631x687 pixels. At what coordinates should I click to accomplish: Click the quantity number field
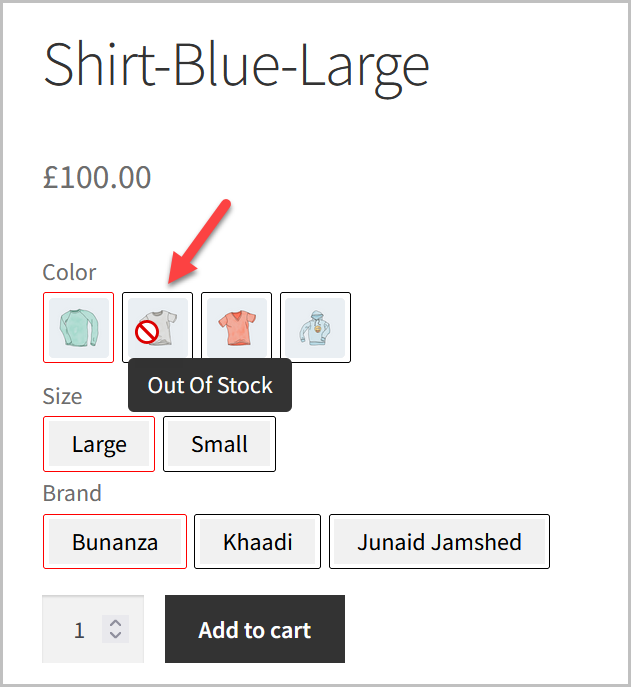click(x=80, y=630)
